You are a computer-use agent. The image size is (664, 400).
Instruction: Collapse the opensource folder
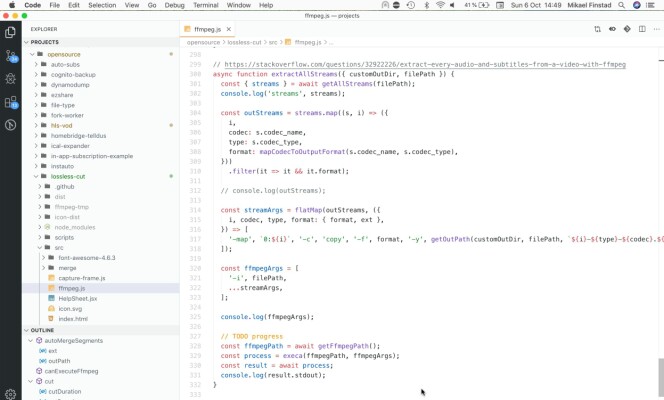pos(32,54)
